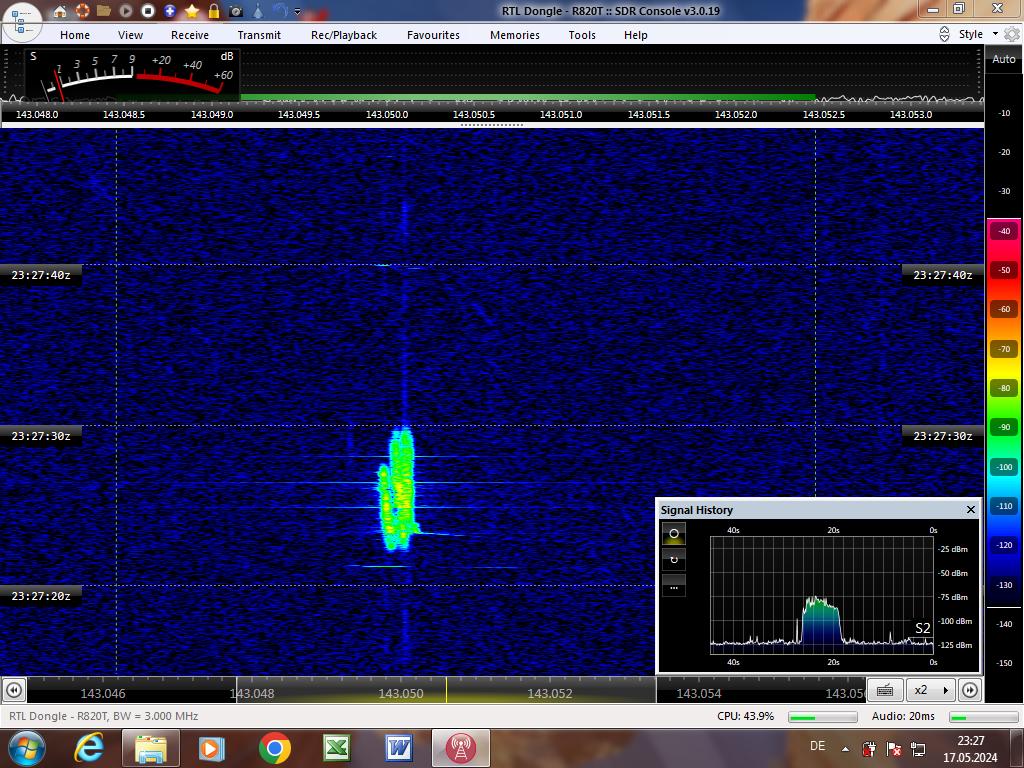Viewport: 1024px width, 768px height.
Task: Start the radio with the play icon
Action: [126, 10]
